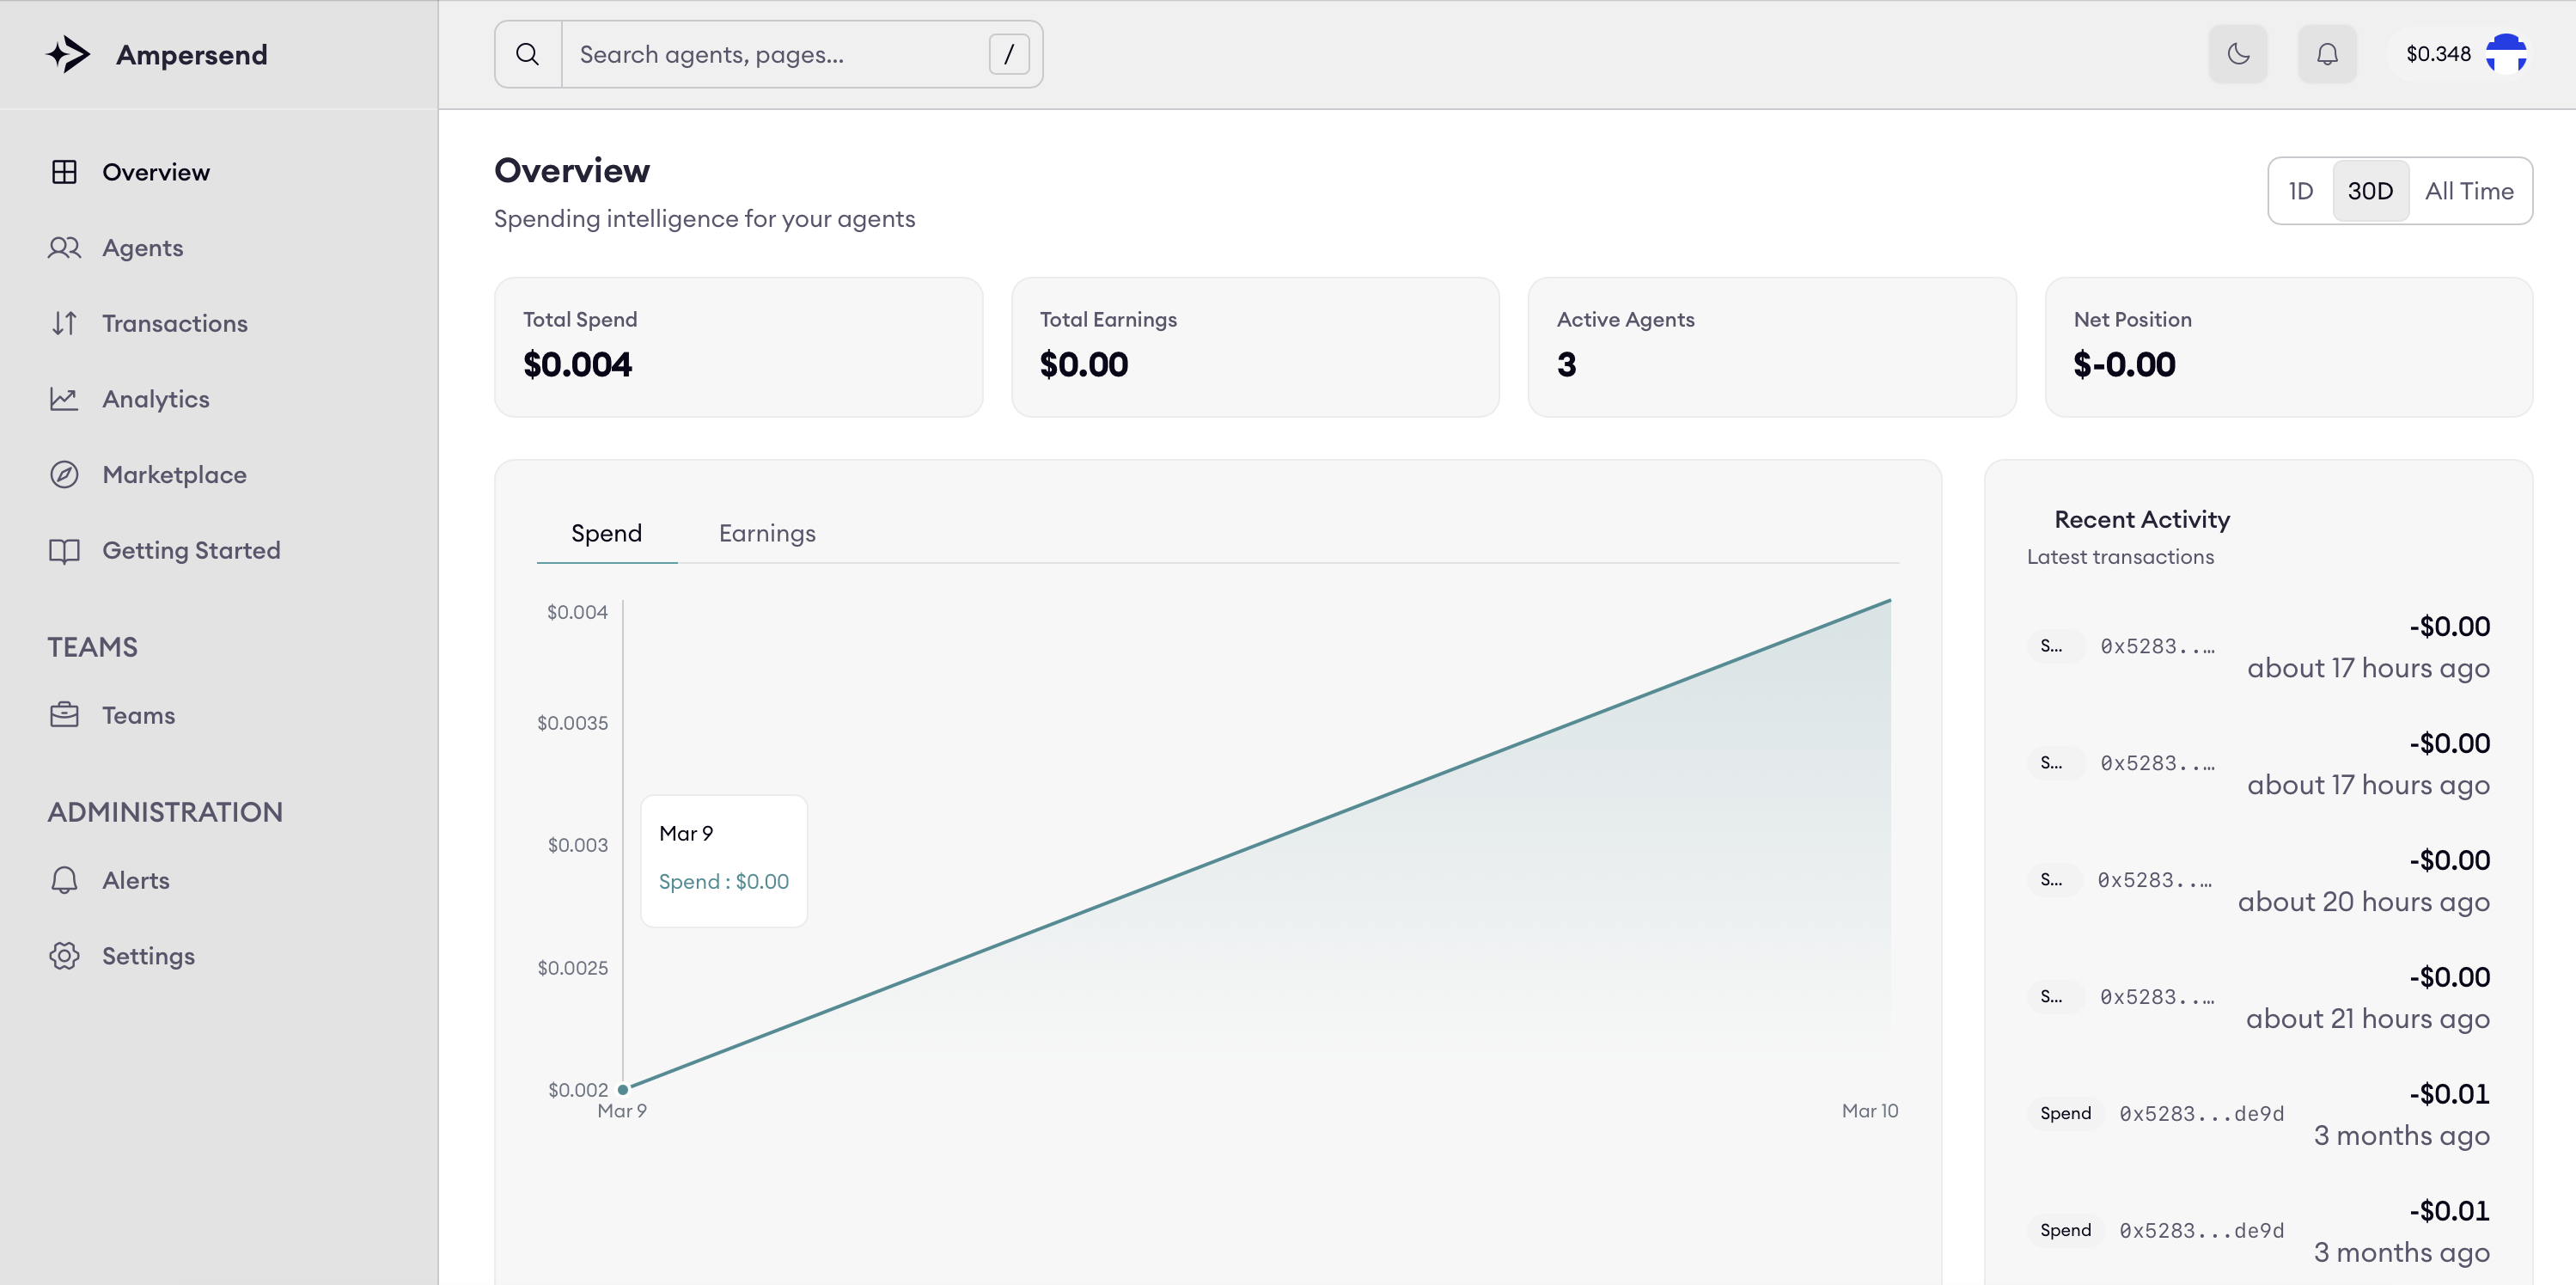Open Transactions from the sidebar
This screenshot has height=1285, width=2576.
pos(64,322)
